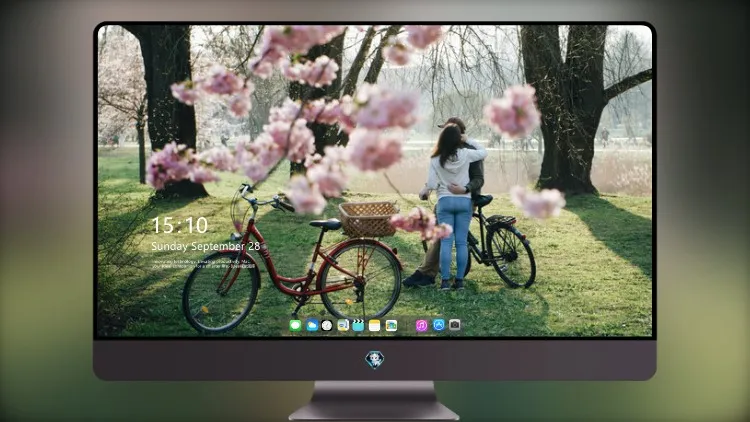Viewport: 750px width, 422px height.
Task: Click the logo badge on monitor chin
Action: click(x=375, y=359)
